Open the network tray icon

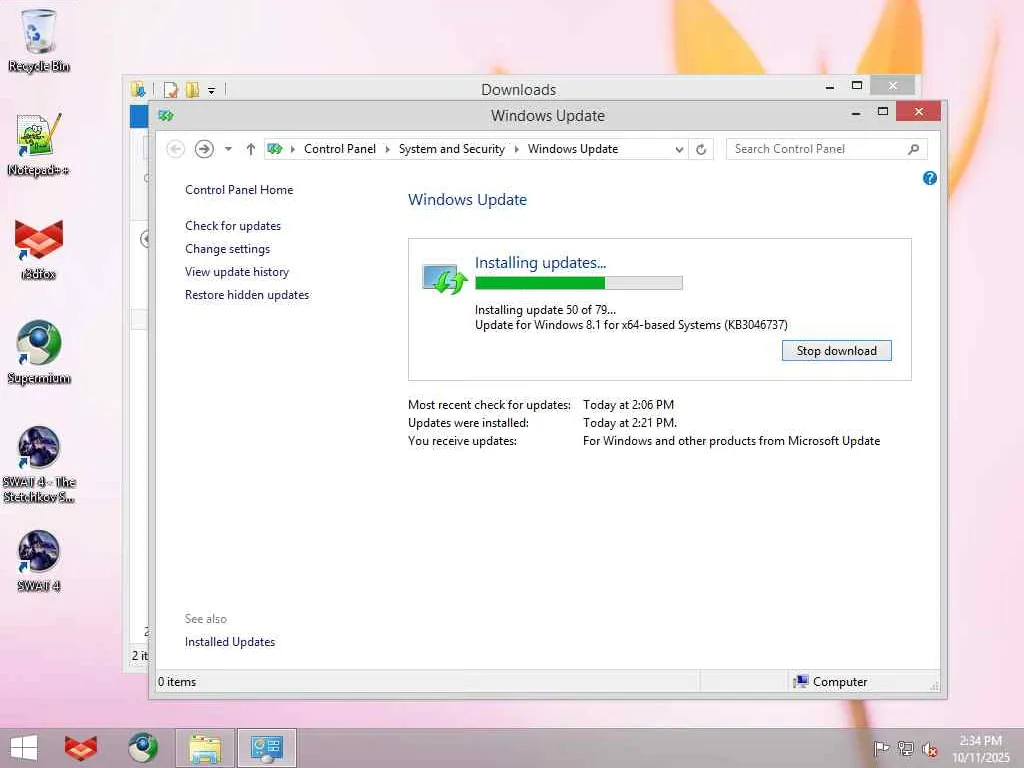tap(905, 748)
